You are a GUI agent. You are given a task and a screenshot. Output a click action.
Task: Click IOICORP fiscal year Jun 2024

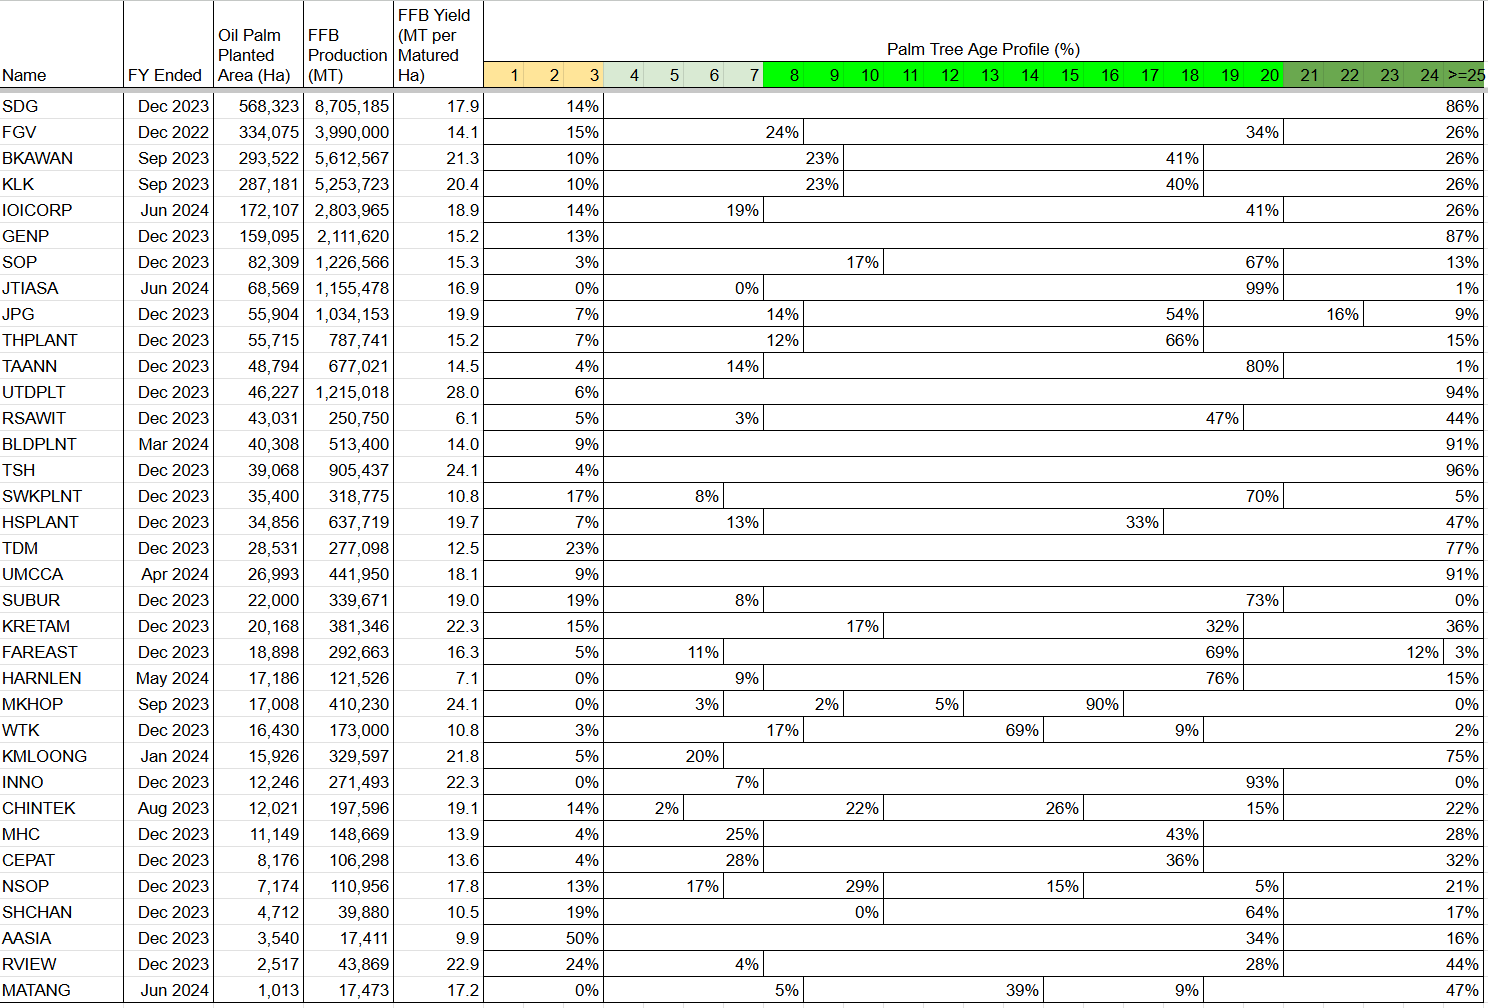click(169, 210)
